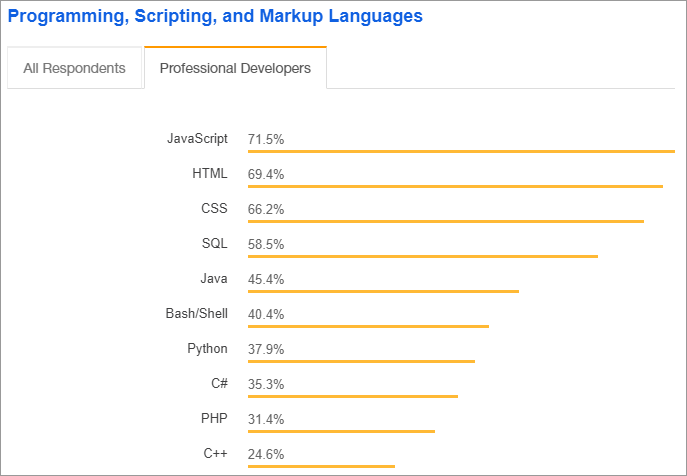Click the PHP language label

215,419
